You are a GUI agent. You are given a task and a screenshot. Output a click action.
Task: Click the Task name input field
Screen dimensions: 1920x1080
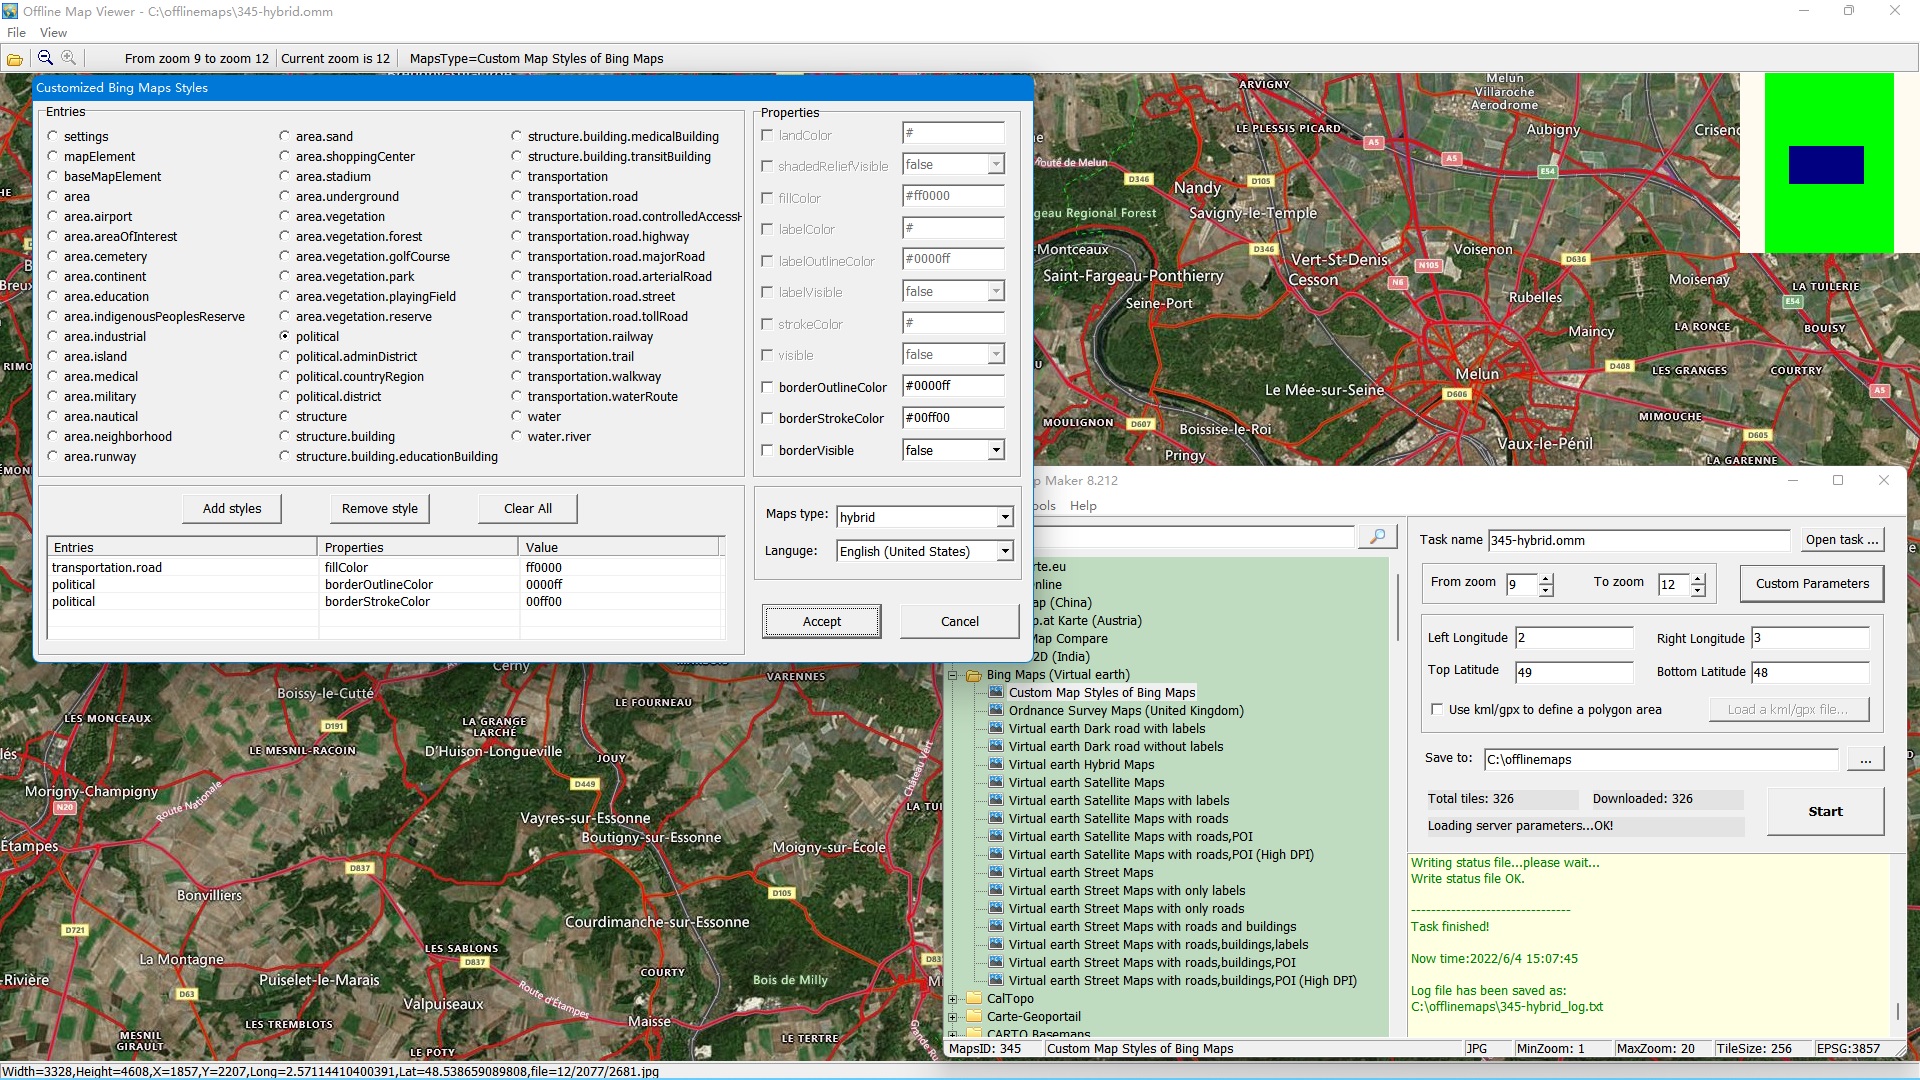point(1638,540)
